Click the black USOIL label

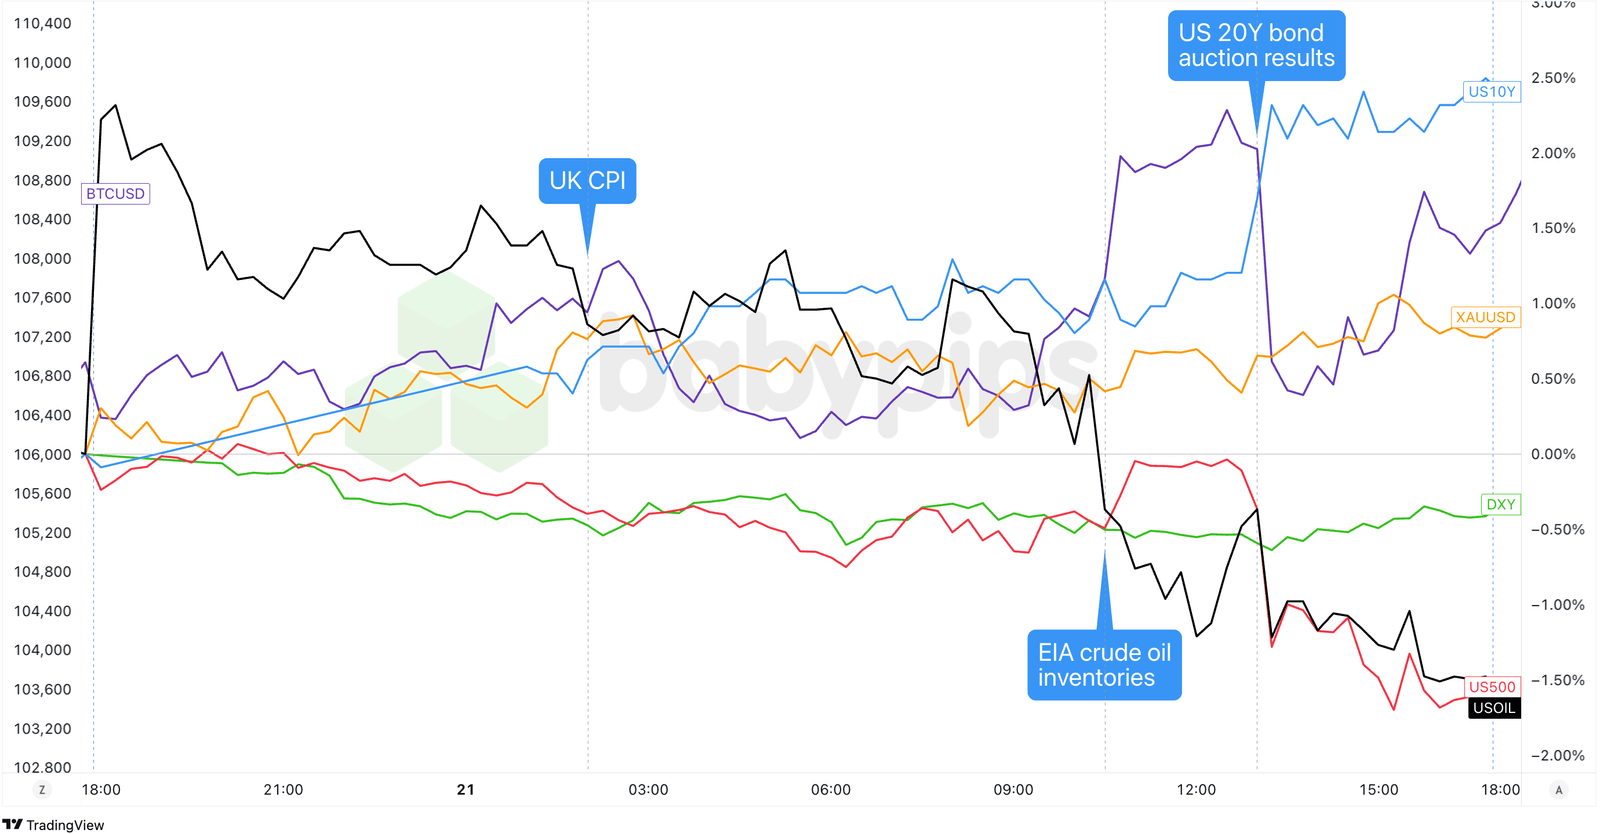pos(1494,708)
